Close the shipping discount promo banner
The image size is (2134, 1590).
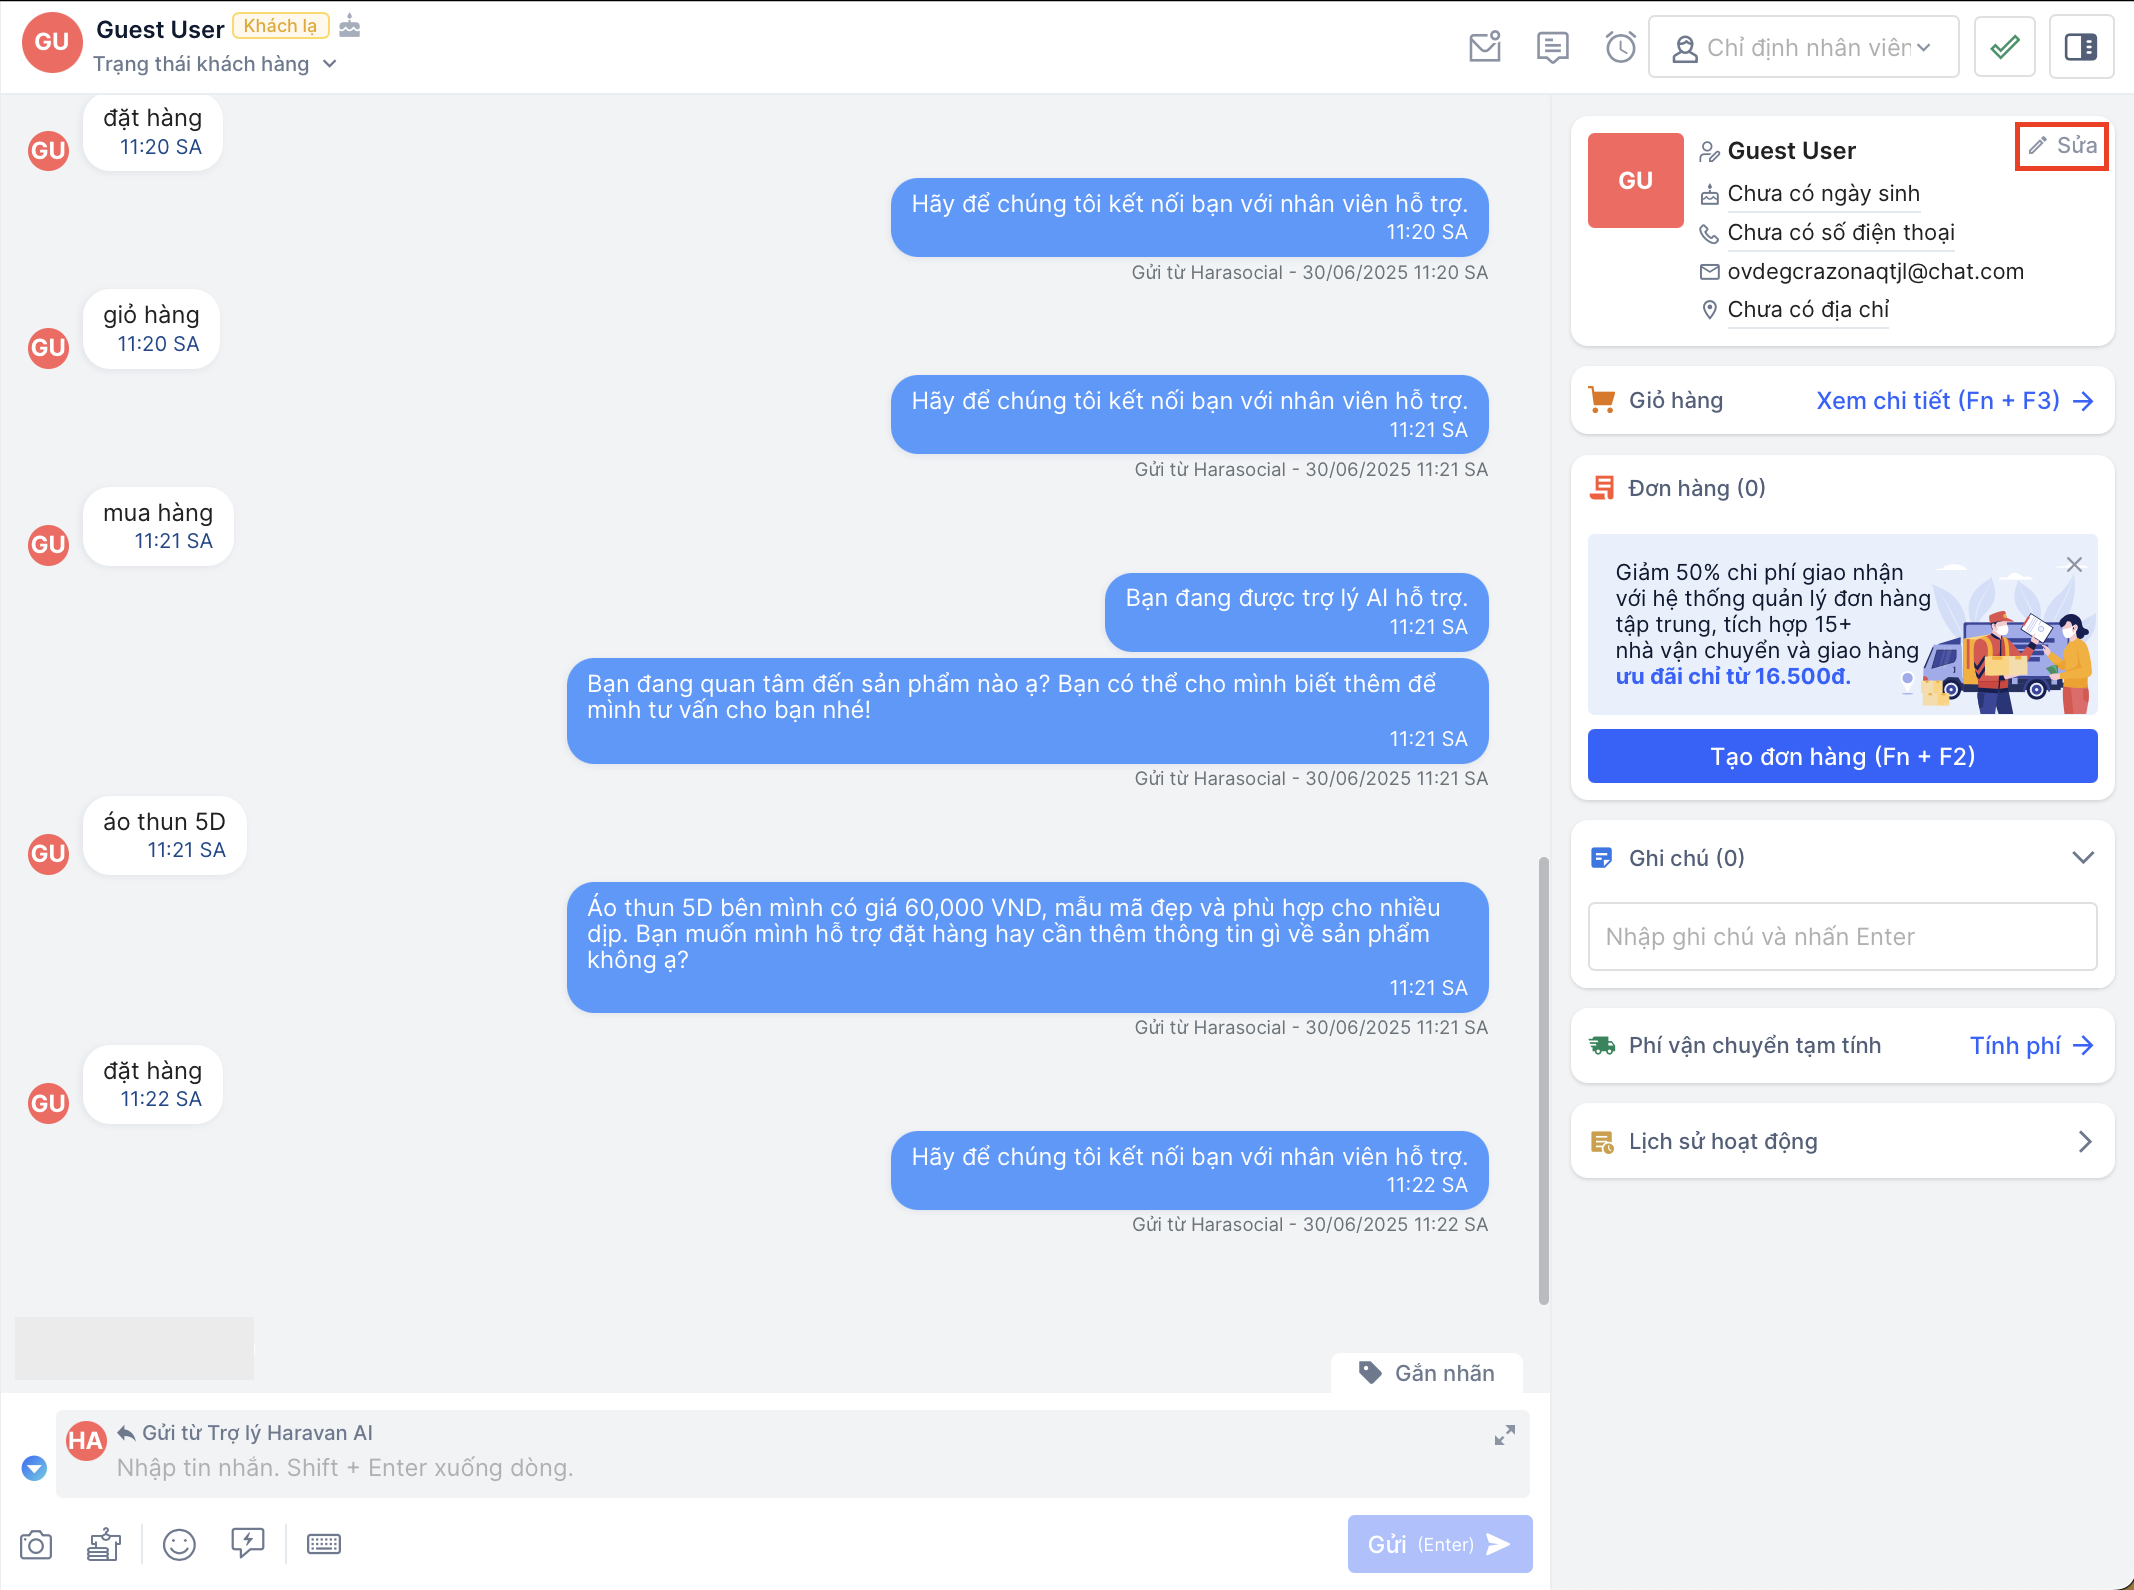[2075, 565]
